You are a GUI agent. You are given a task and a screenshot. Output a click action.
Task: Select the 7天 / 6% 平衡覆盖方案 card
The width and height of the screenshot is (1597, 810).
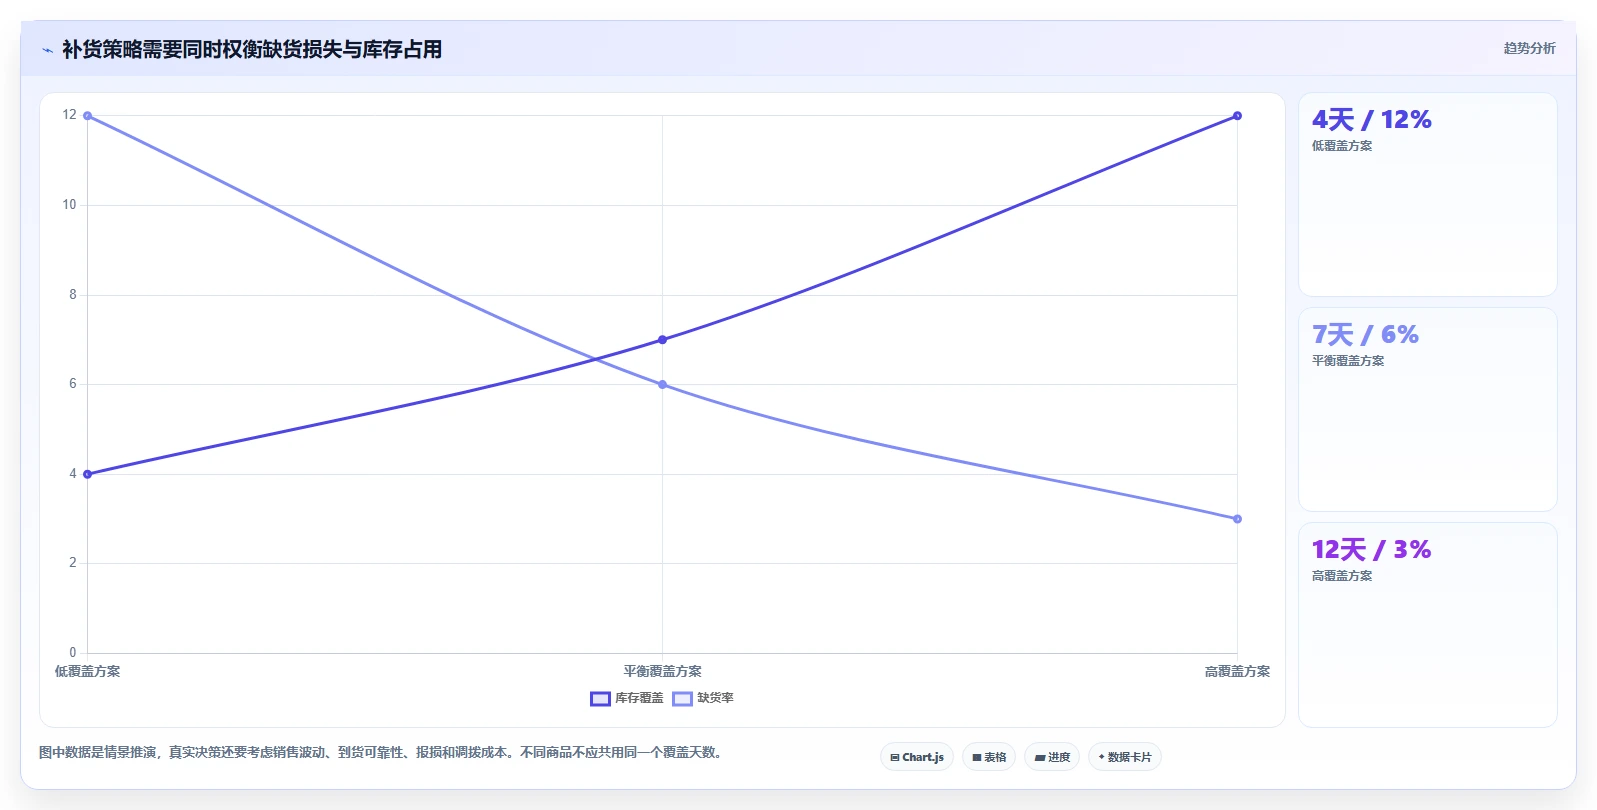tap(1427, 410)
